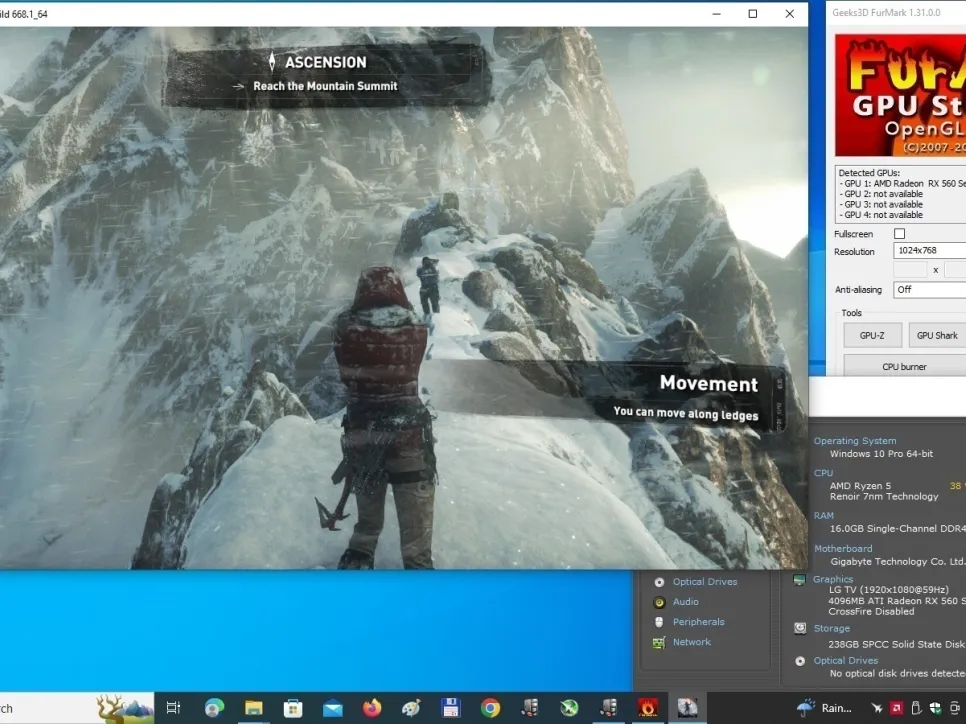Screen dimensions: 966x724
Task: Start the CPU burner tool in FurMark
Action: click(x=904, y=366)
